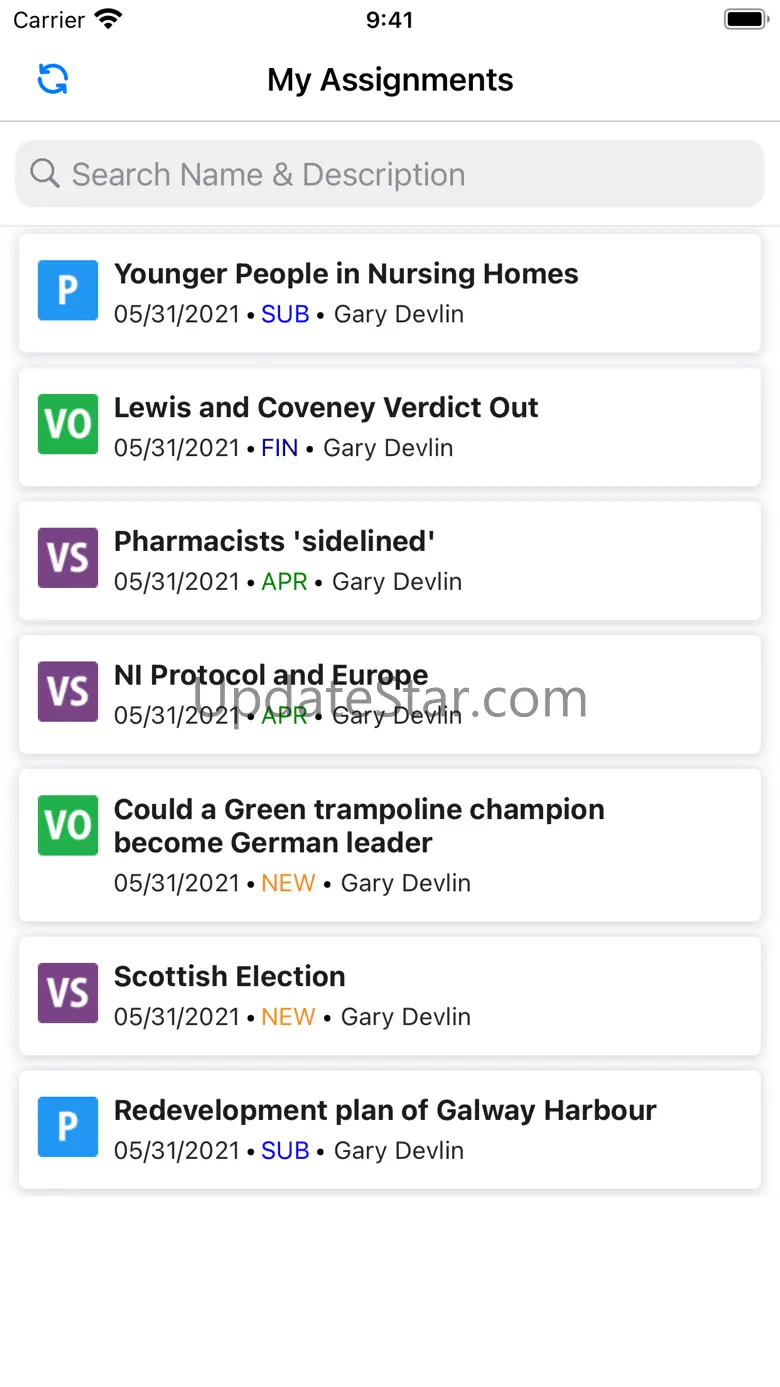The image size is (780, 1387).
Task: Tap the purple VS icon for Pharmacists 'sidelined'
Action: coord(68,558)
